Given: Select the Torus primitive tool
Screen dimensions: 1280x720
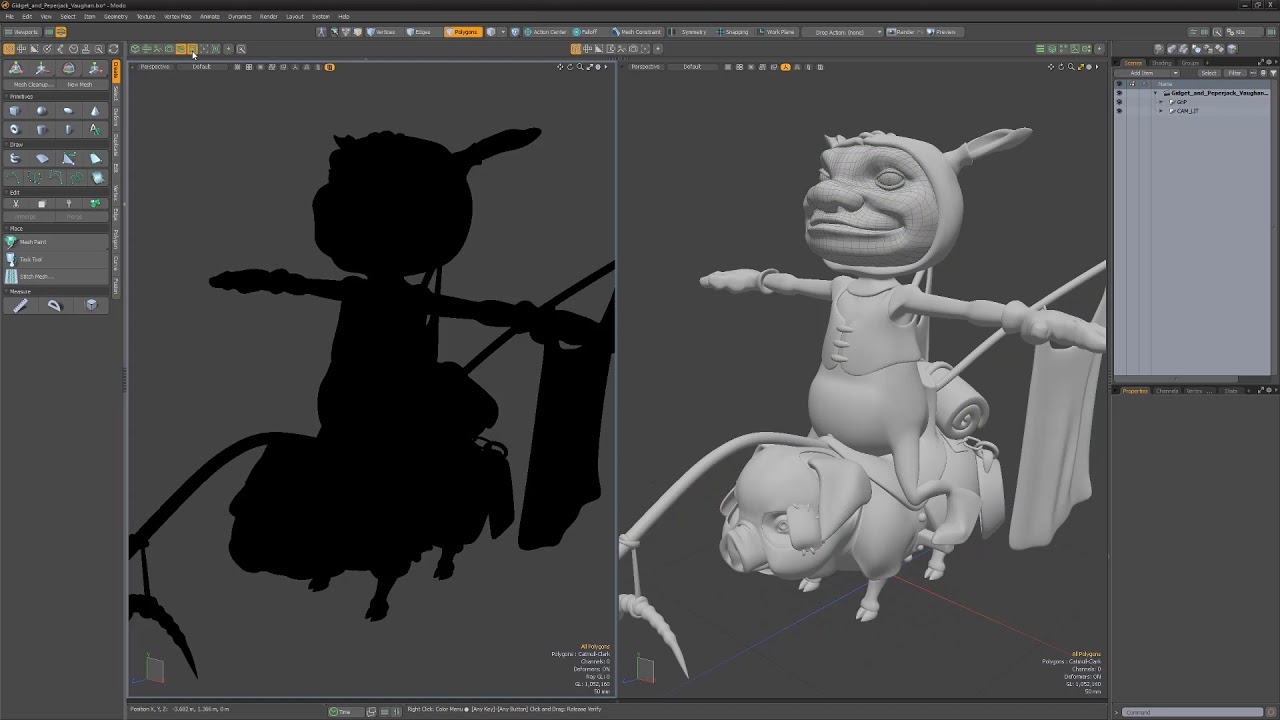Looking at the screenshot, I should 14,129.
